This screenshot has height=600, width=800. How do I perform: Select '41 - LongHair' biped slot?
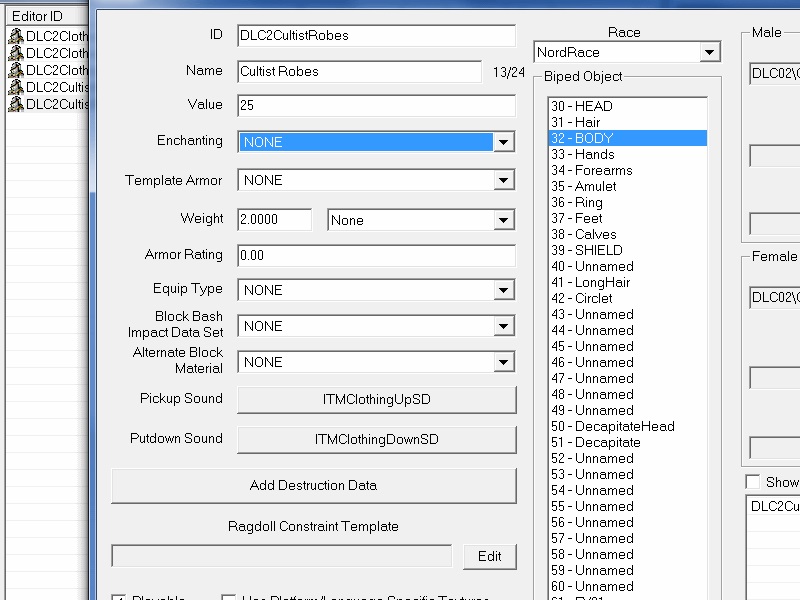tap(628, 282)
